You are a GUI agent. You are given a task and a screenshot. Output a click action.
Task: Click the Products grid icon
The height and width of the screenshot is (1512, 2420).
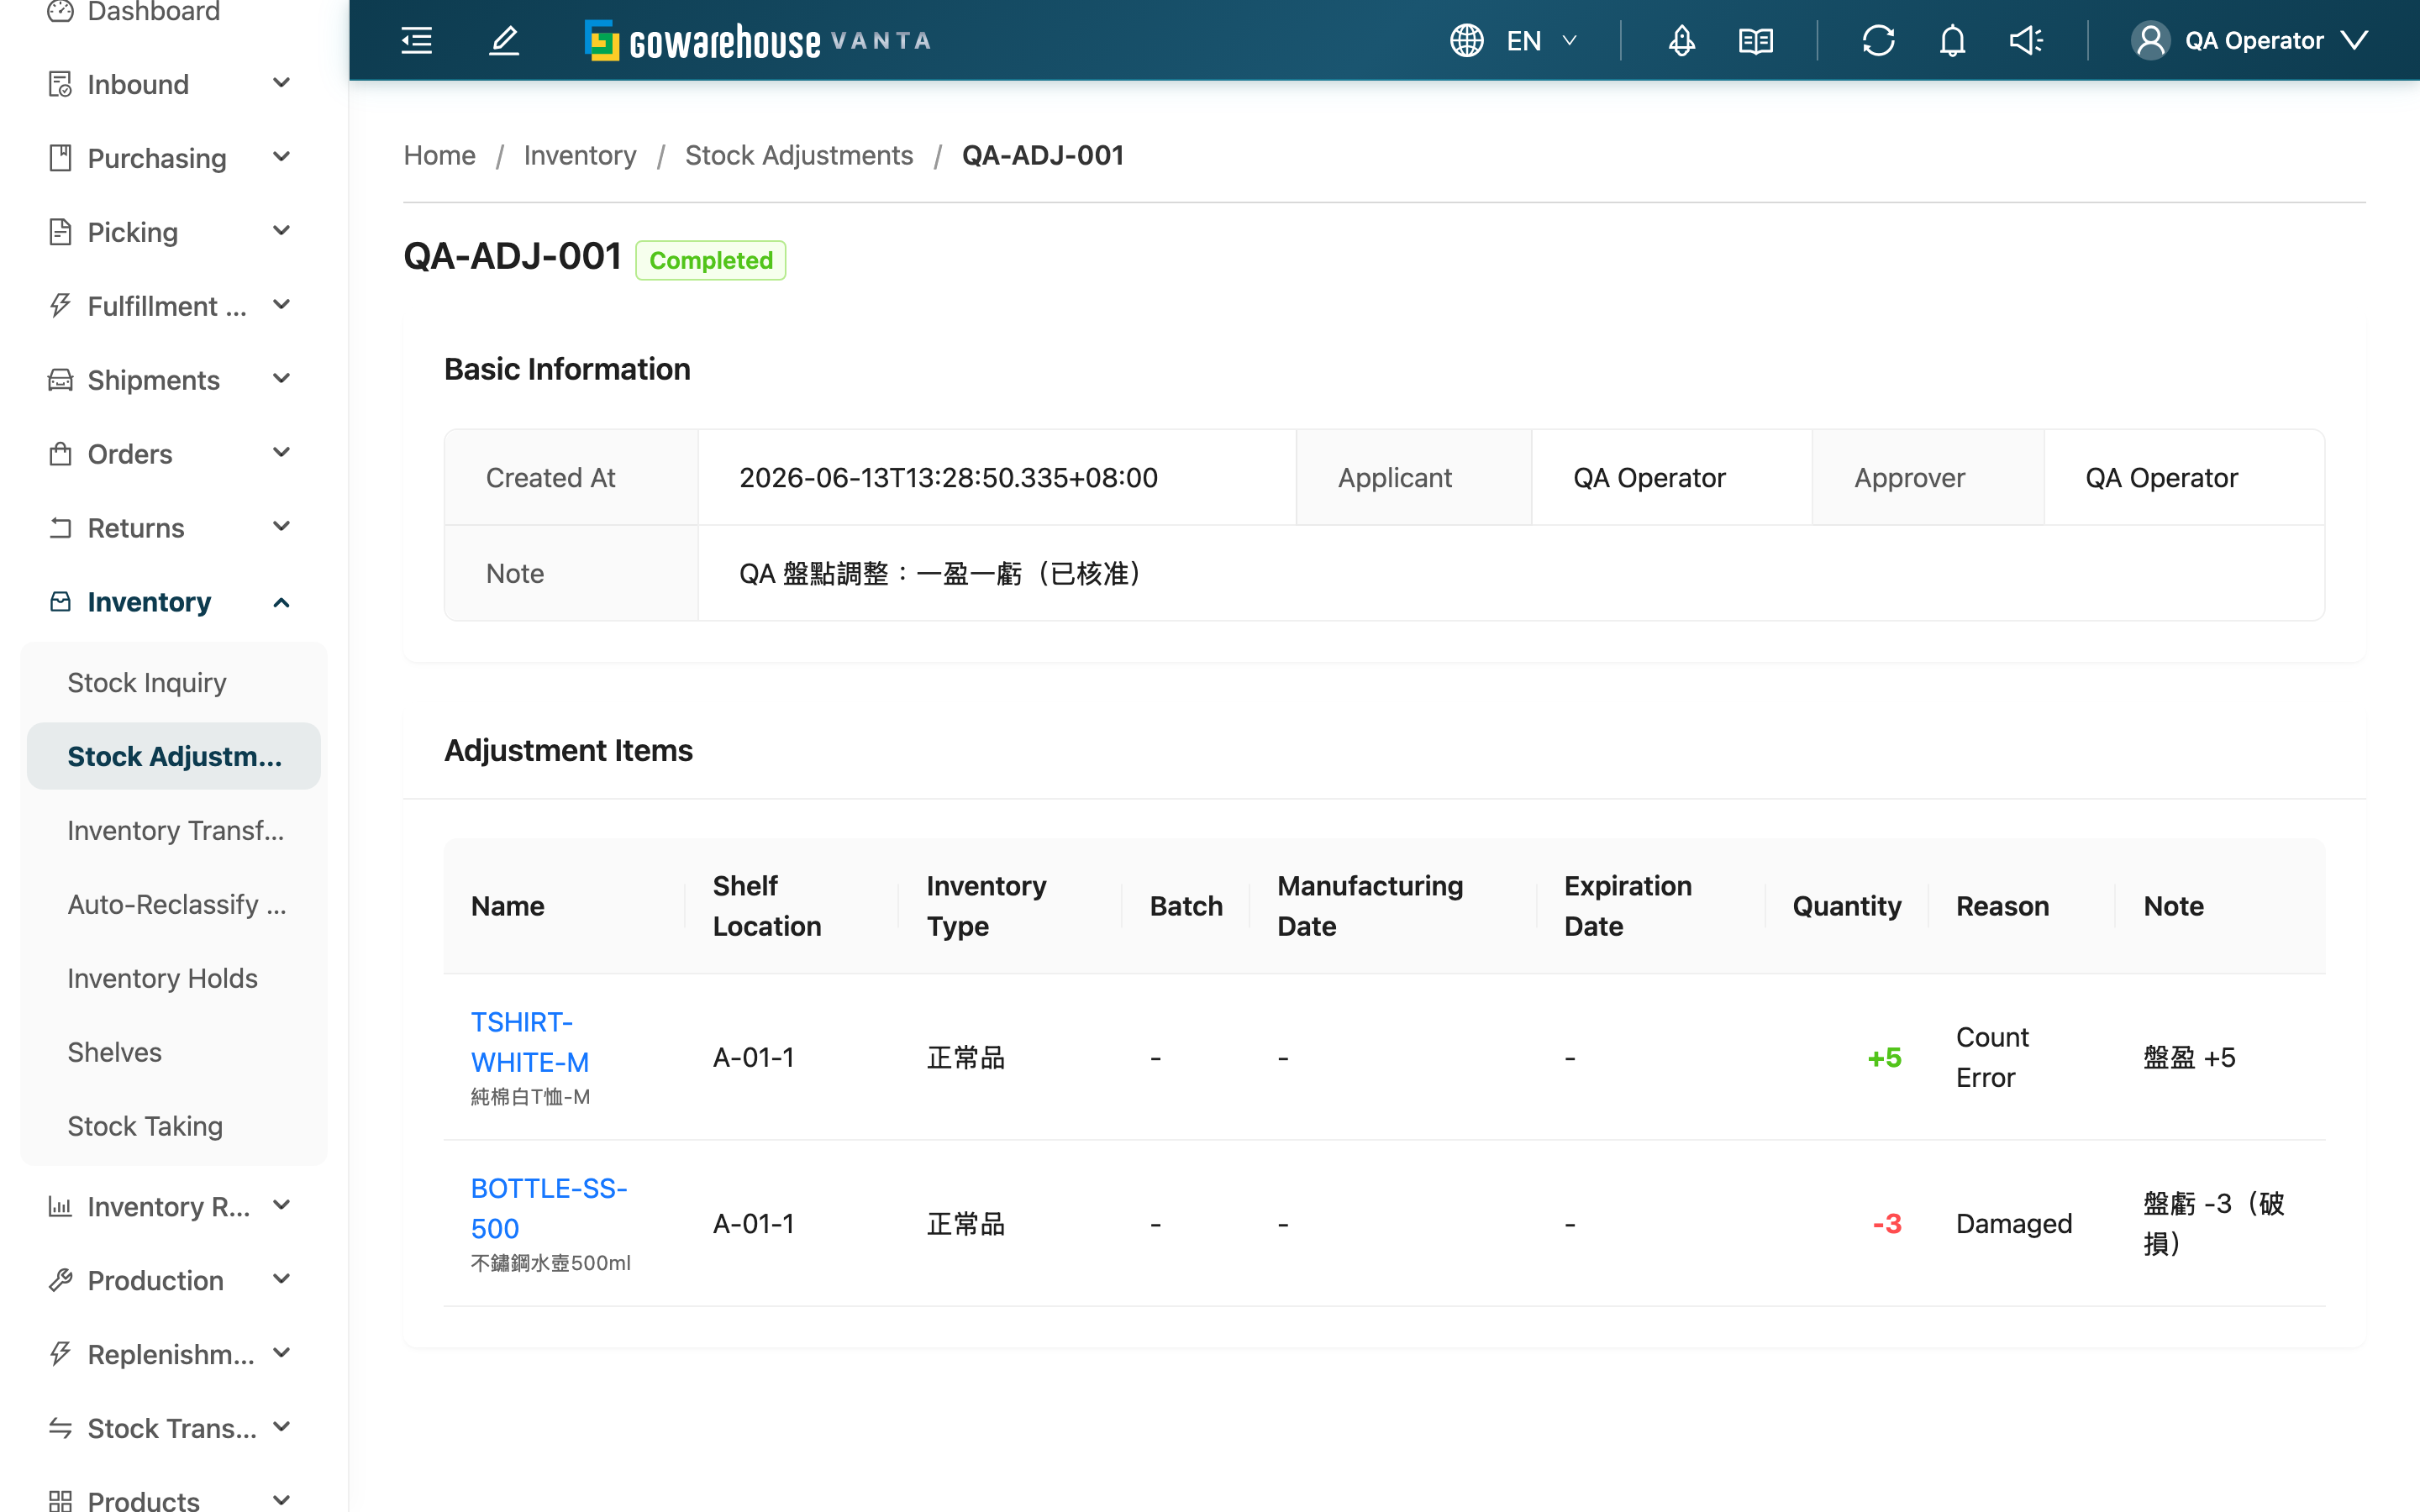tap(60, 1501)
